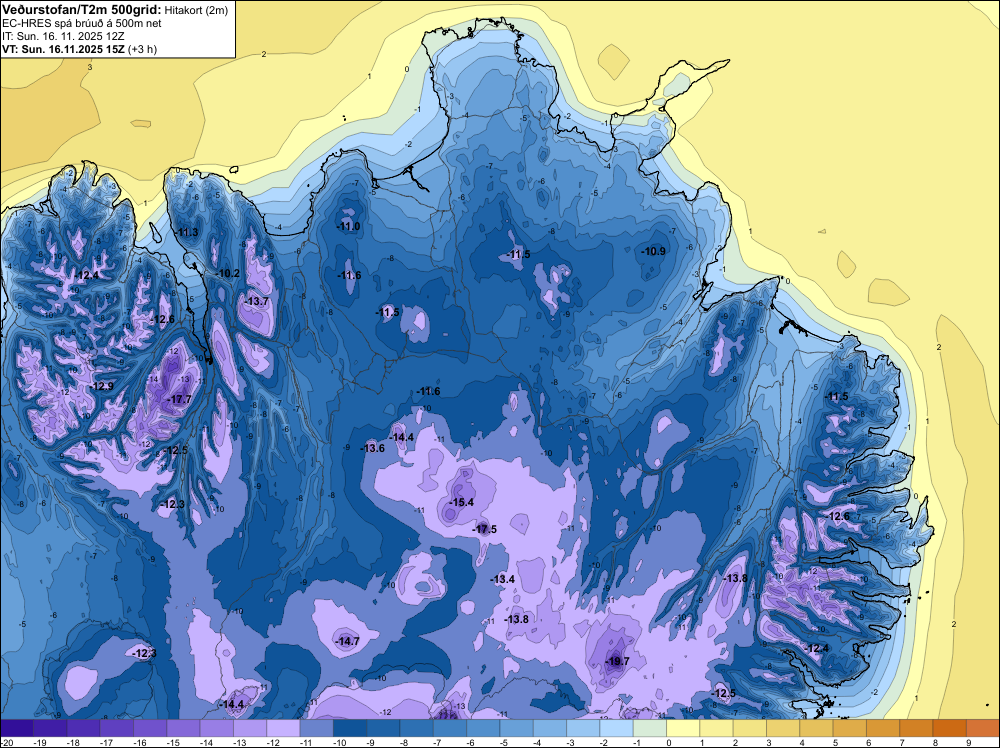Click the -15.4 temperature label
Viewport: 1000px width, 748px height.
pos(462,502)
